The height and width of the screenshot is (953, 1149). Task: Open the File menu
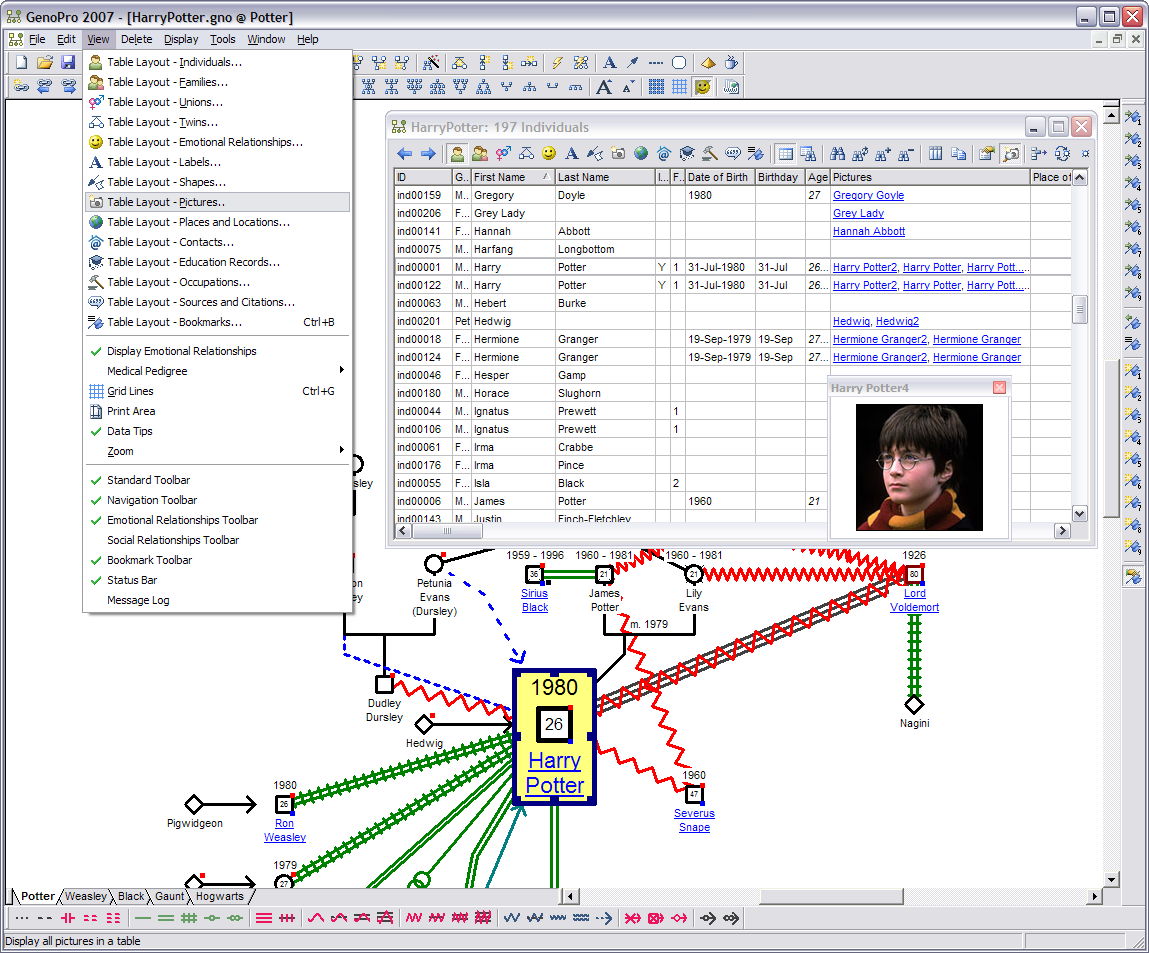click(37, 40)
